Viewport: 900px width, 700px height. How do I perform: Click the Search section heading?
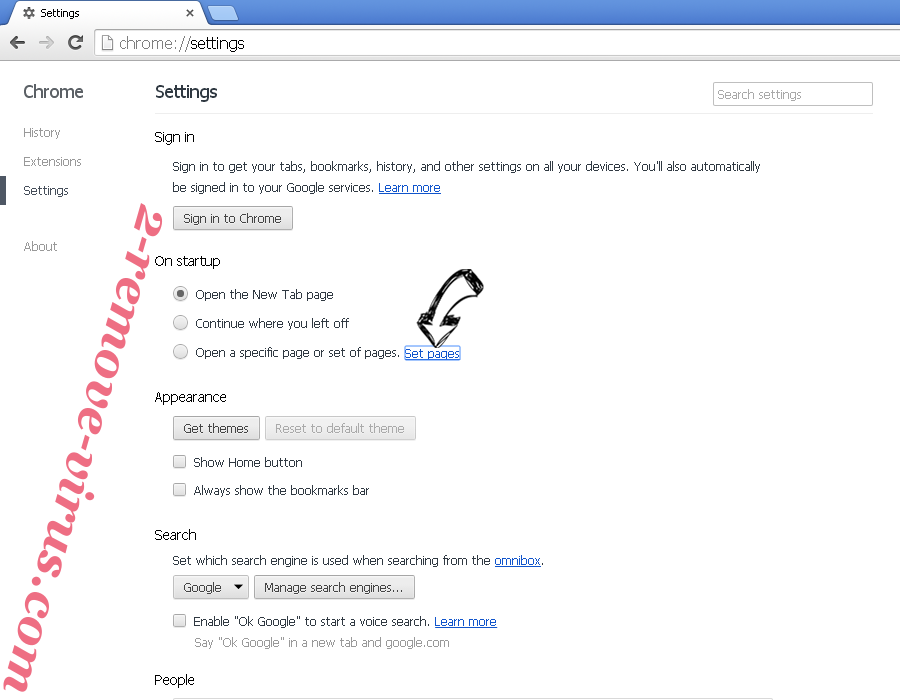(175, 535)
